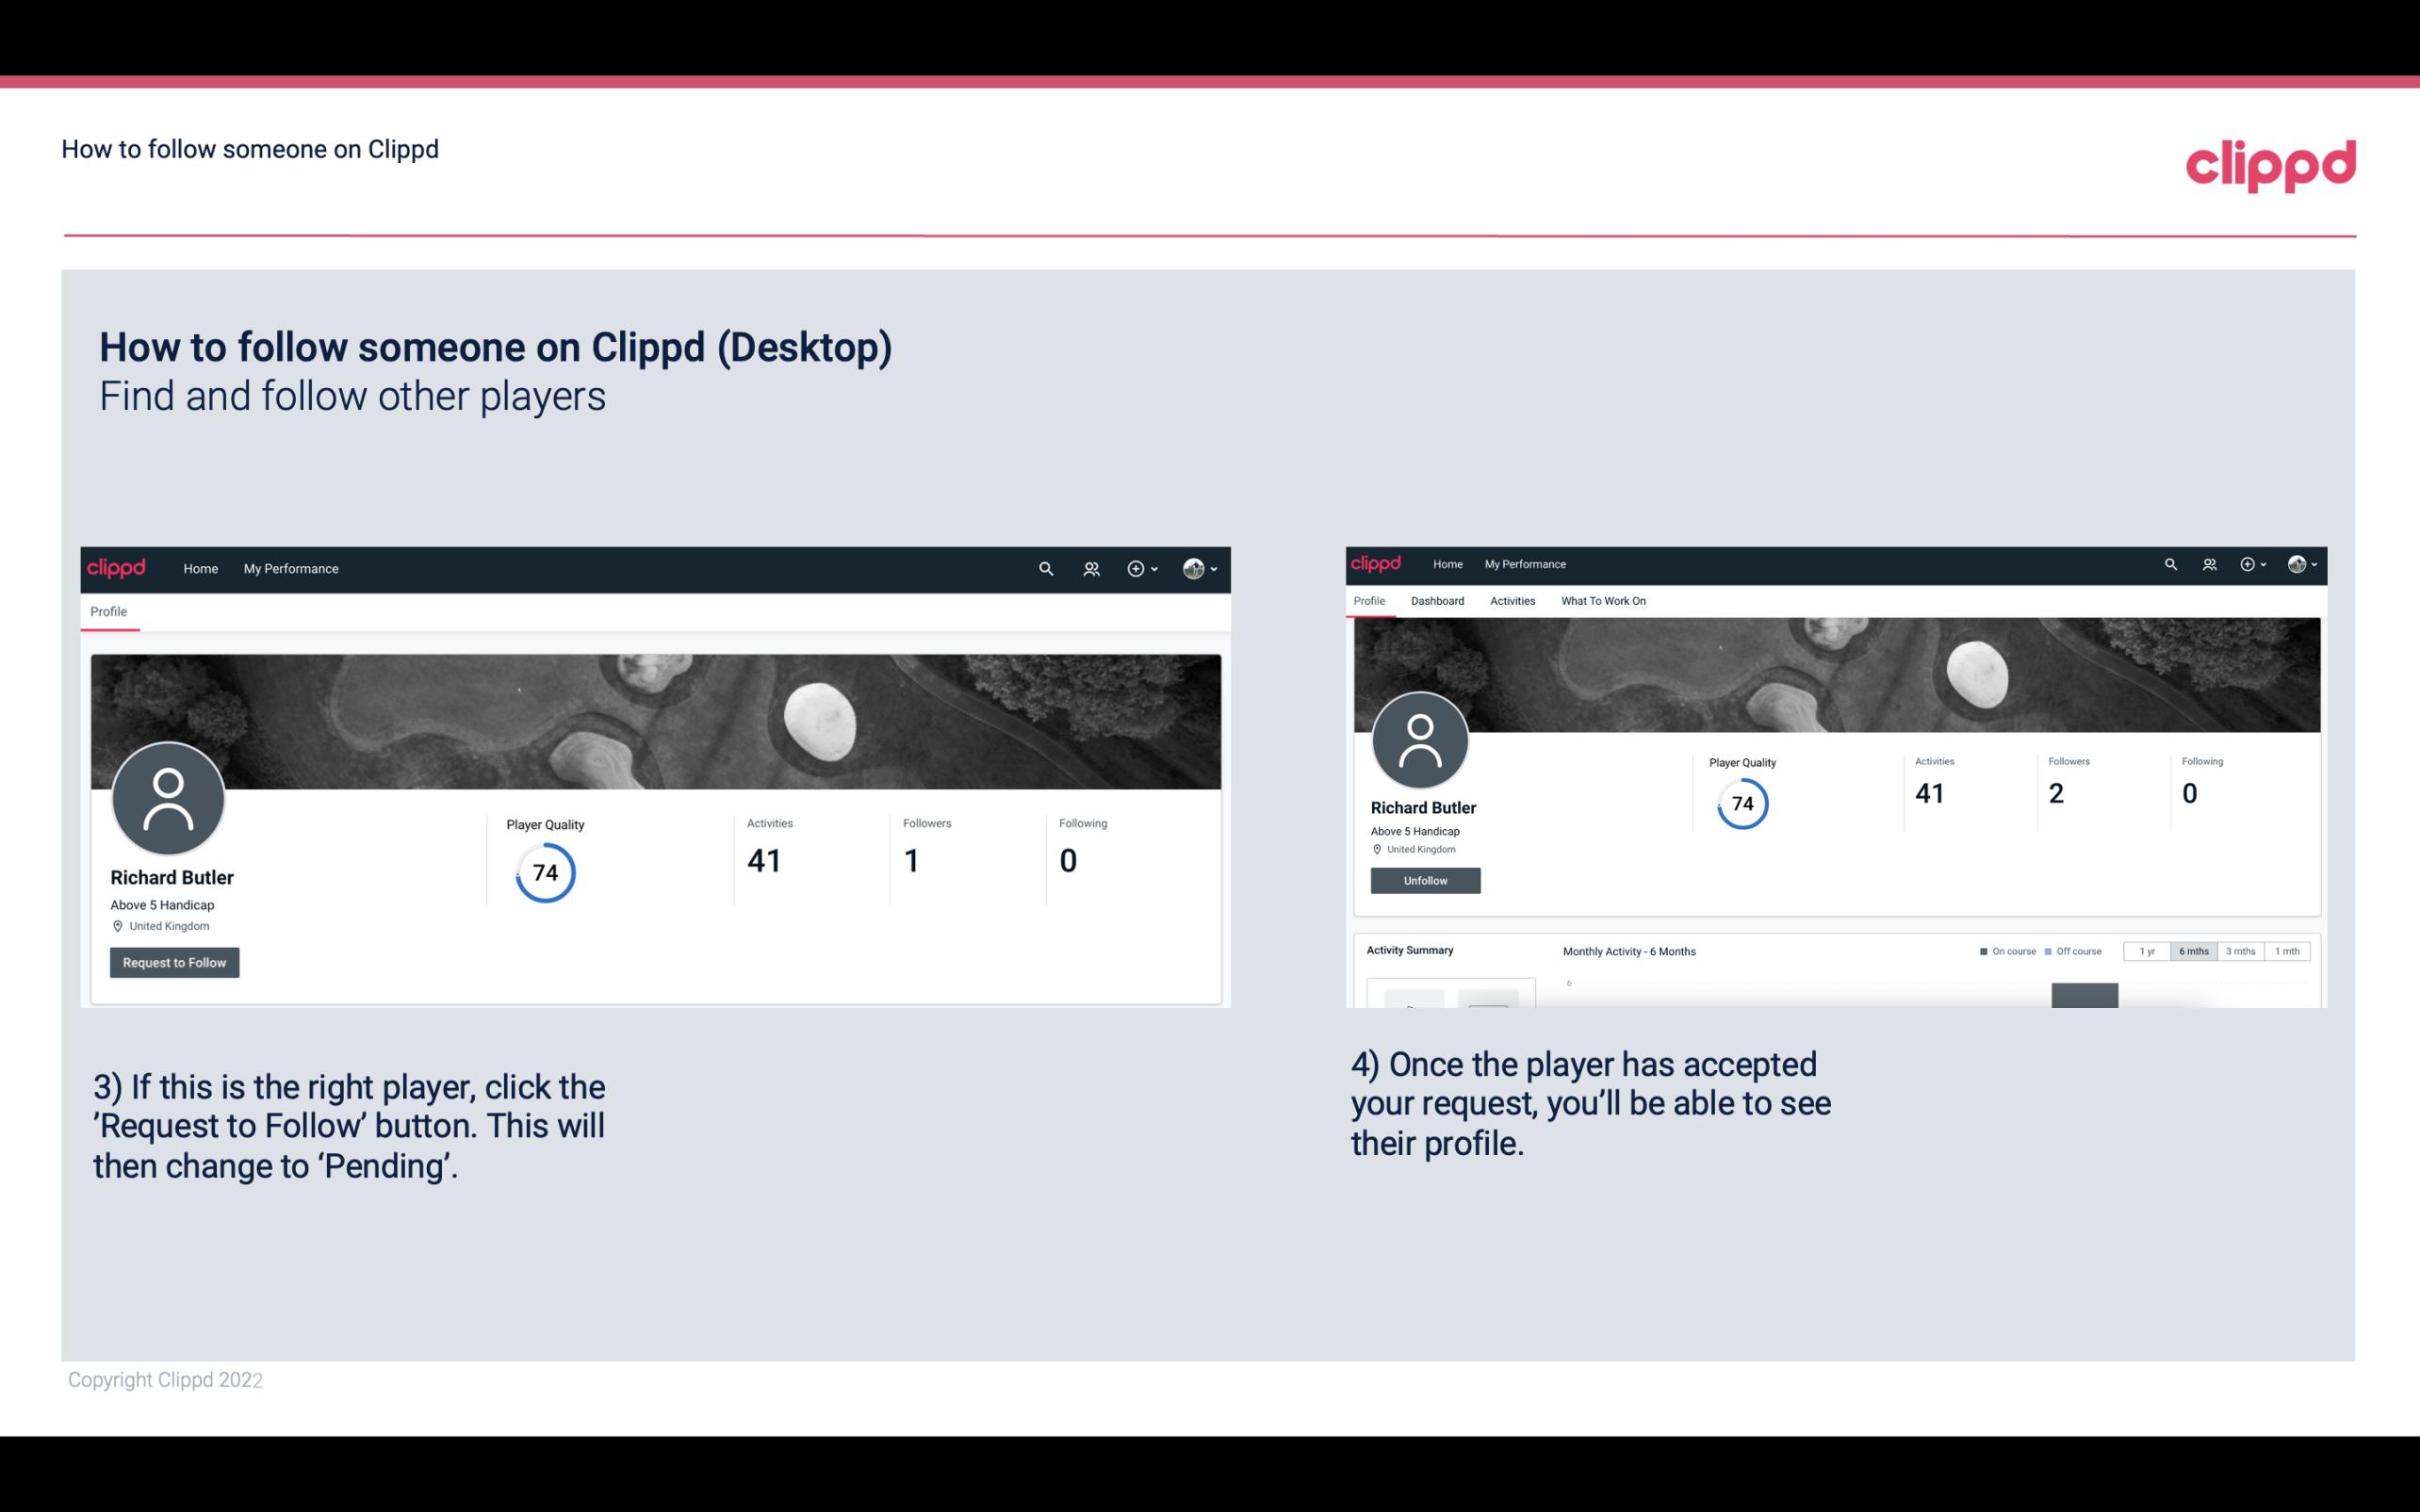Image resolution: width=2420 pixels, height=1512 pixels.
Task: Click the 'Dashboard' tab on right panel
Action: click(x=1437, y=601)
